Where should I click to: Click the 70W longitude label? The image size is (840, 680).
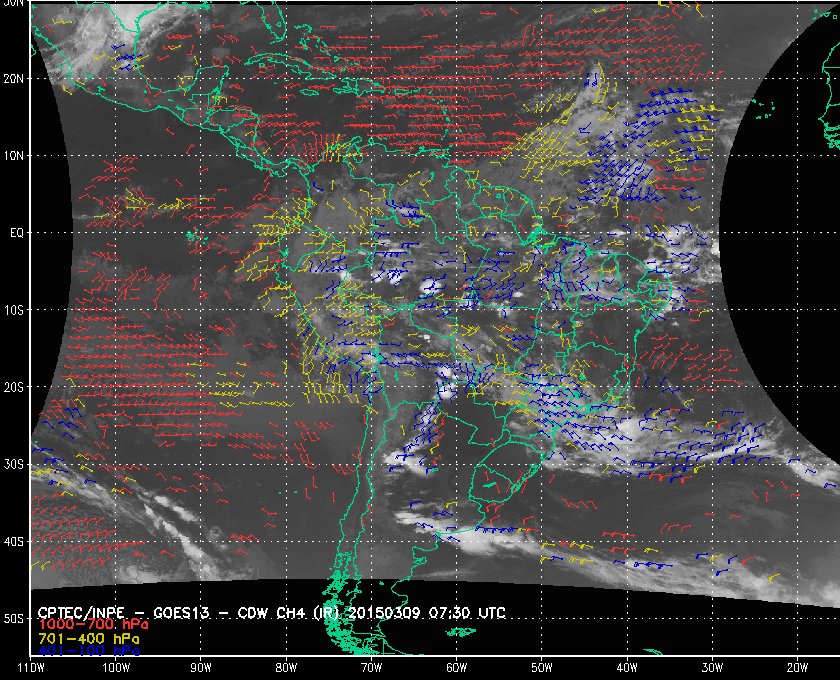370,667
